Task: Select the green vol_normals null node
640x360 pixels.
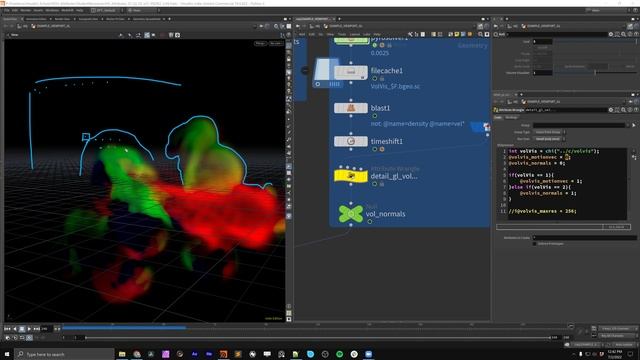Action: pos(351,213)
